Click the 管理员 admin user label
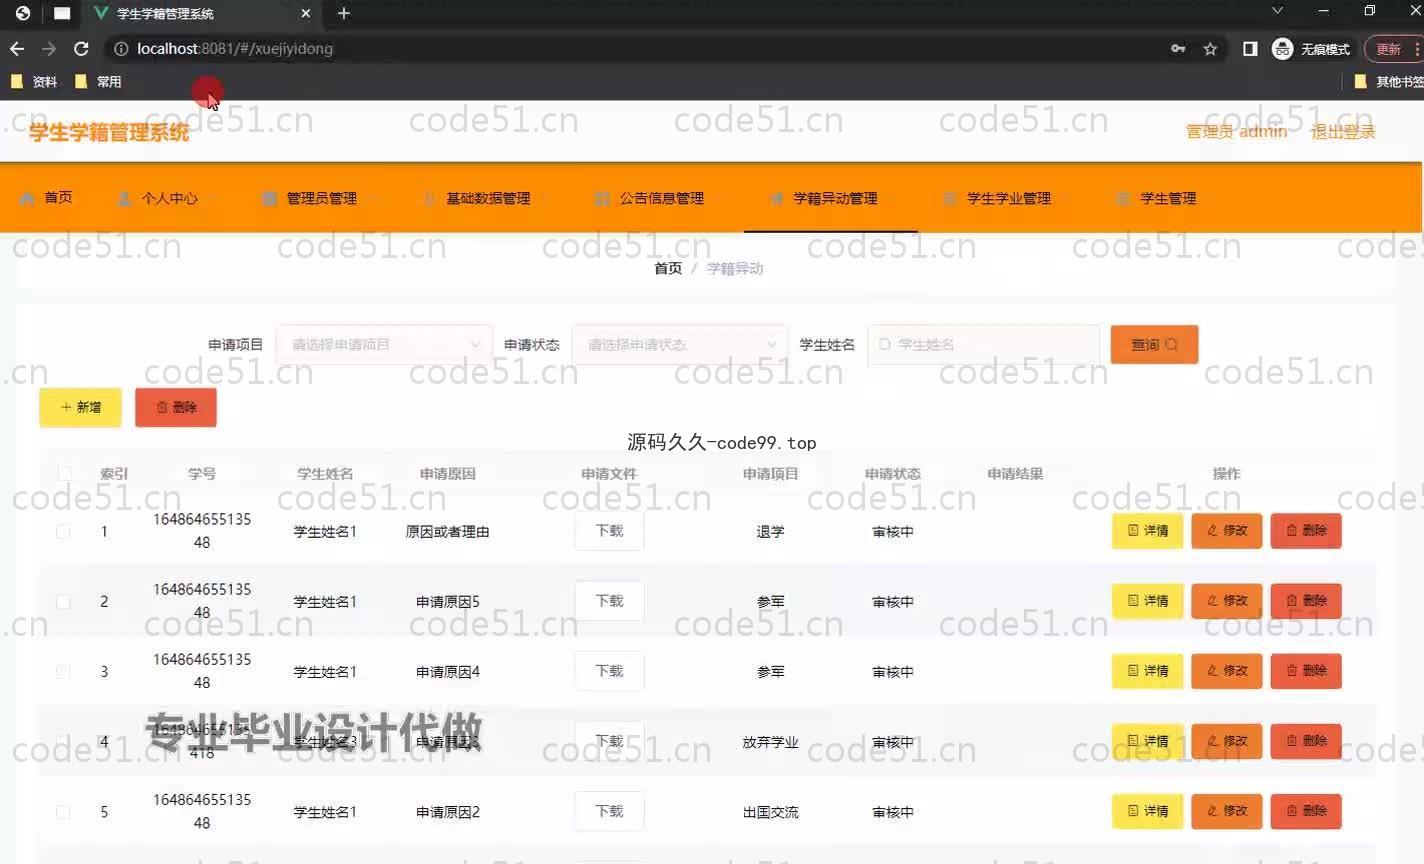This screenshot has width=1424, height=864. click(1236, 131)
